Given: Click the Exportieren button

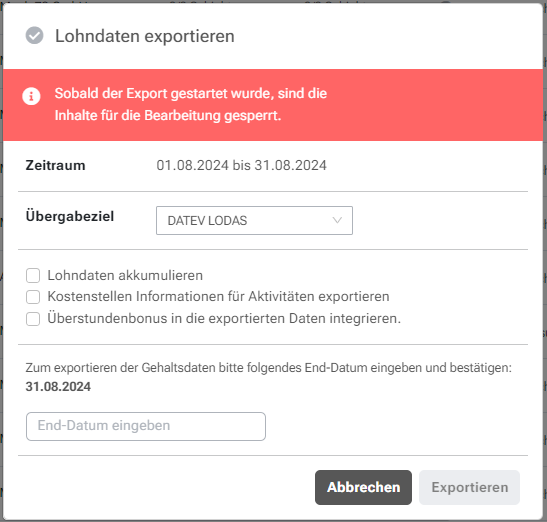Looking at the screenshot, I should coord(469,487).
